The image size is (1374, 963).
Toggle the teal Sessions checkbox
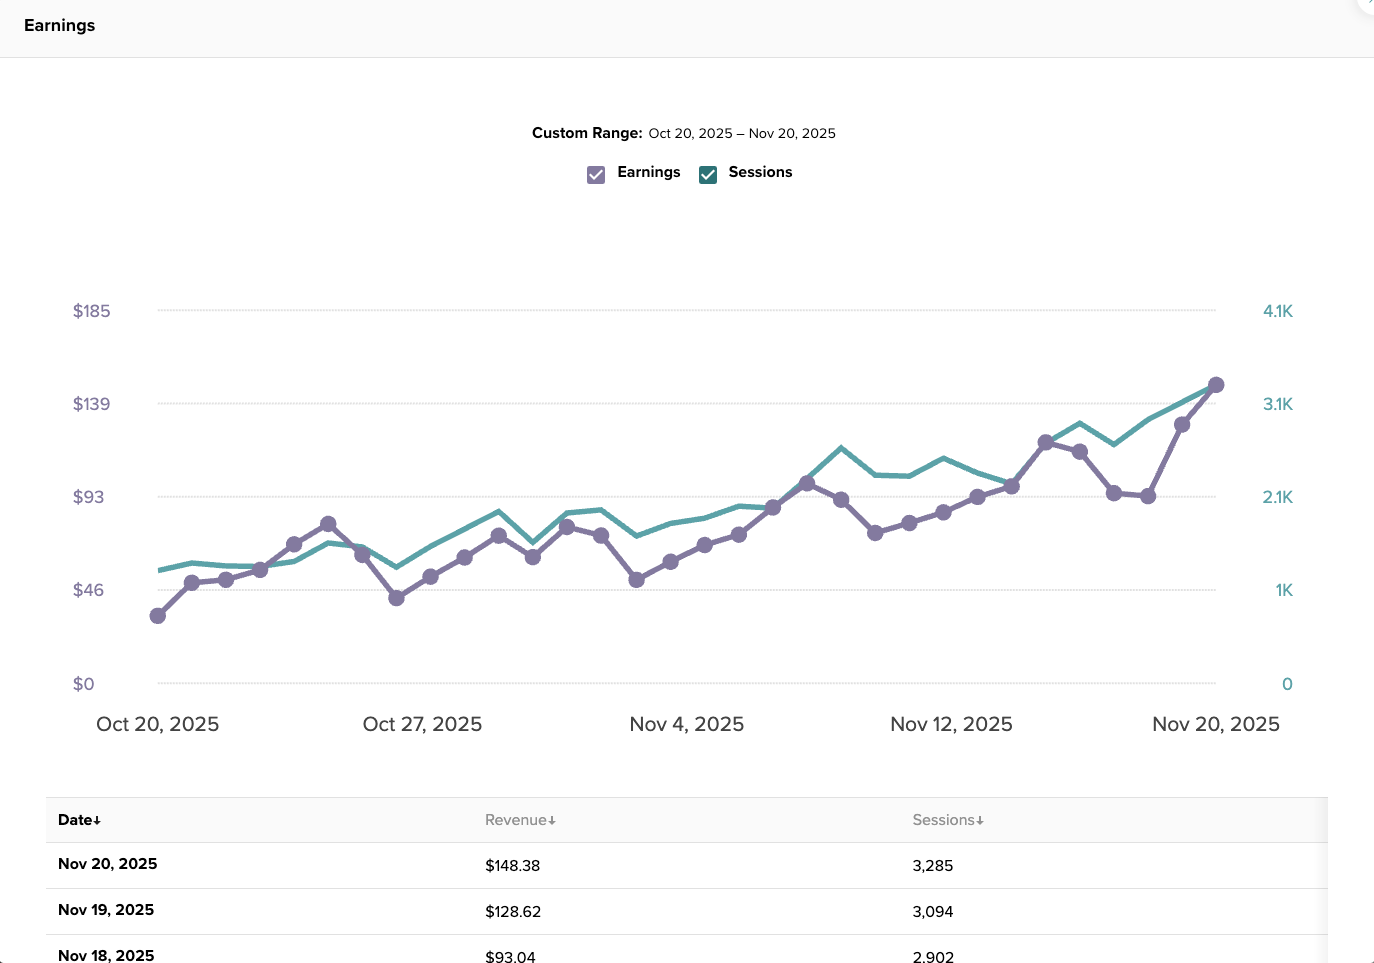click(708, 175)
